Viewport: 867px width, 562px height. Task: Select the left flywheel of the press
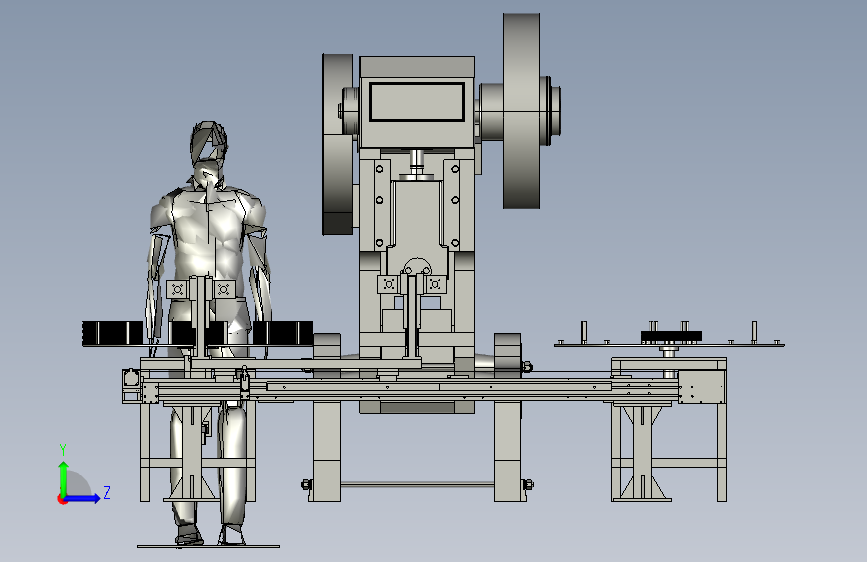point(338,144)
